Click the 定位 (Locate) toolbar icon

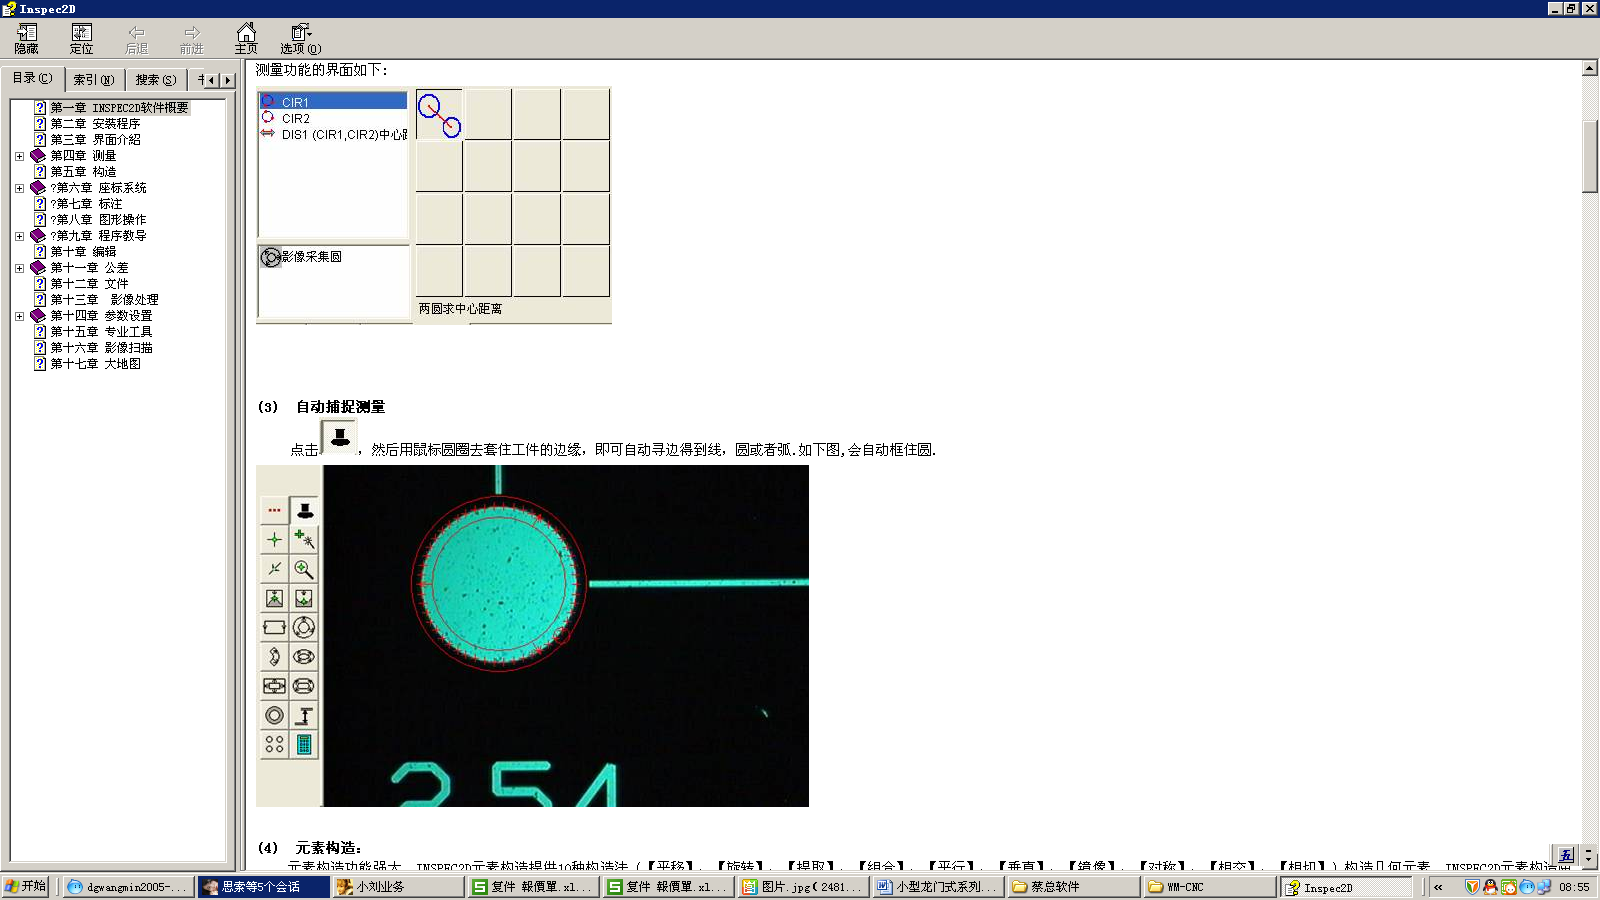tap(81, 39)
